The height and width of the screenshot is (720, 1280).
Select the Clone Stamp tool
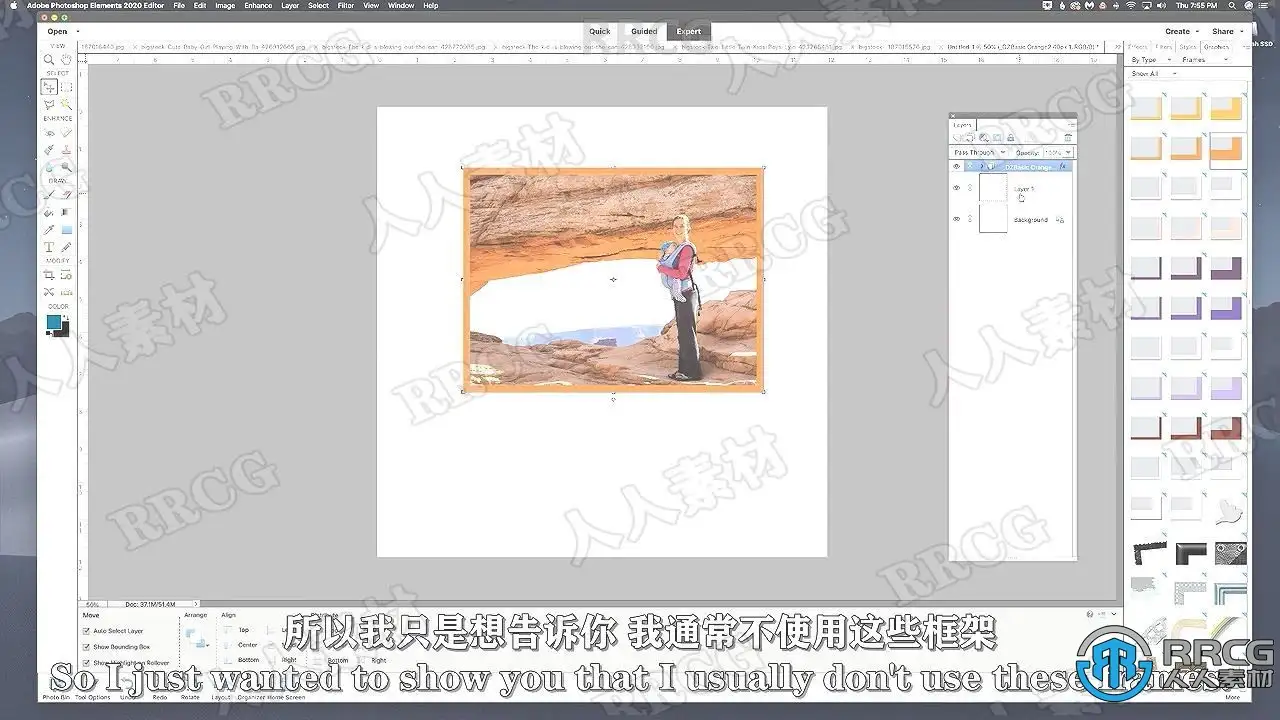(x=66, y=149)
